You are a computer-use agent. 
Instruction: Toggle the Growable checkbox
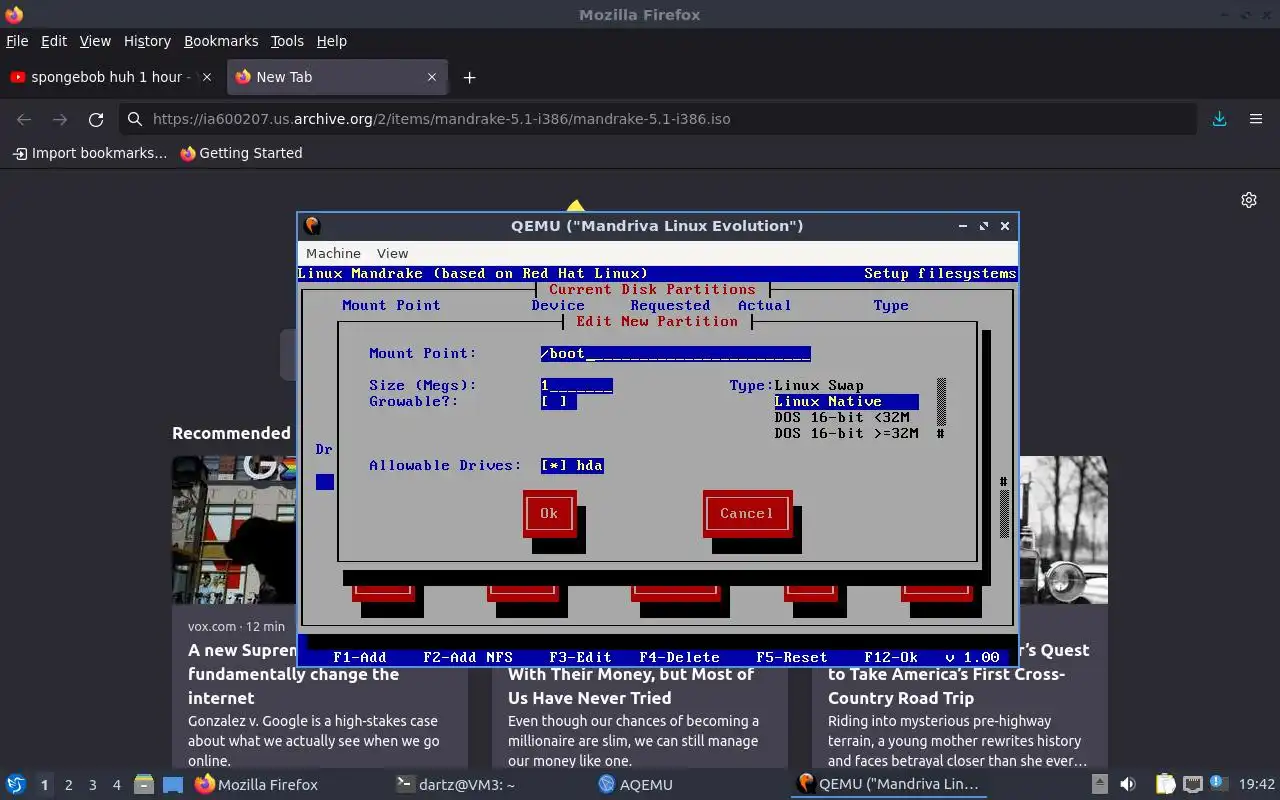click(x=558, y=401)
